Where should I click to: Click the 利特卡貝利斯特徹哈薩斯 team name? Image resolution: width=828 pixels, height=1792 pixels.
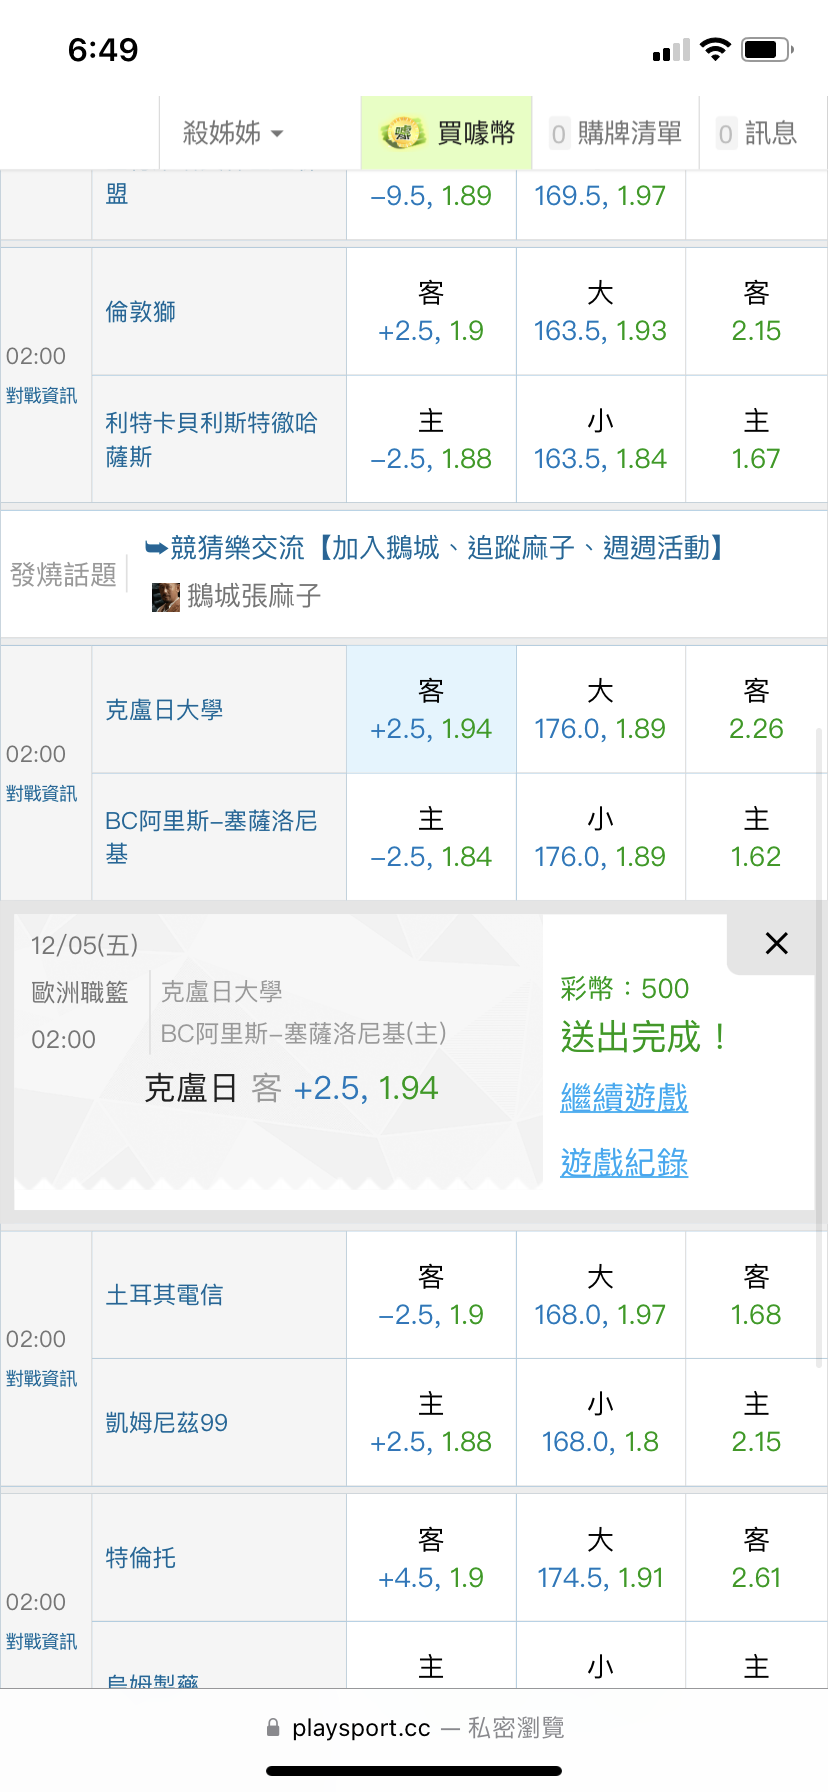click(x=211, y=440)
